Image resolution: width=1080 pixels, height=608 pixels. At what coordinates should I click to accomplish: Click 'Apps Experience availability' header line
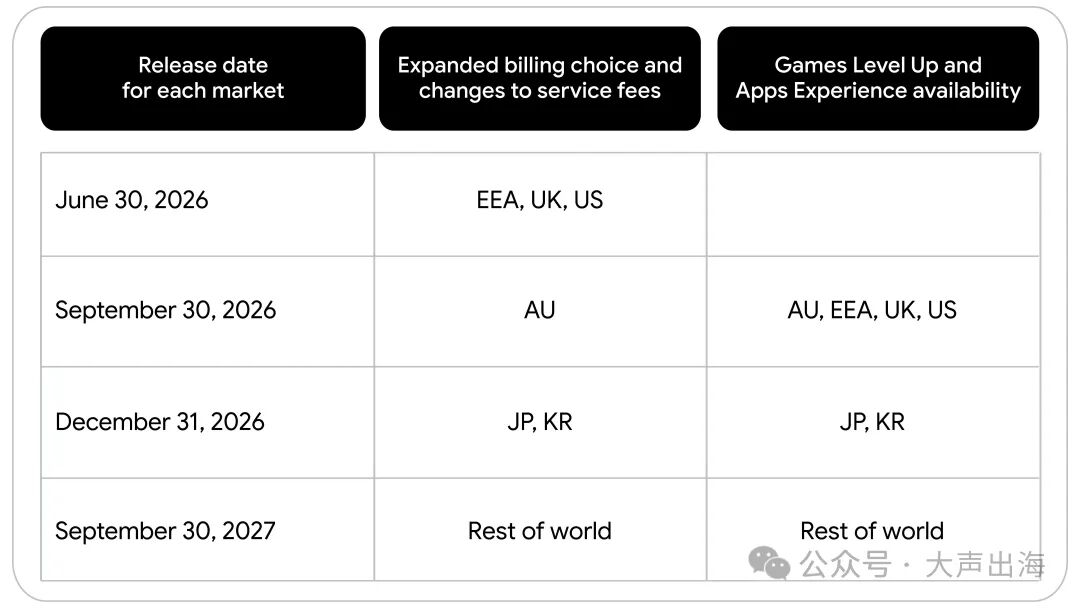(x=878, y=91)
